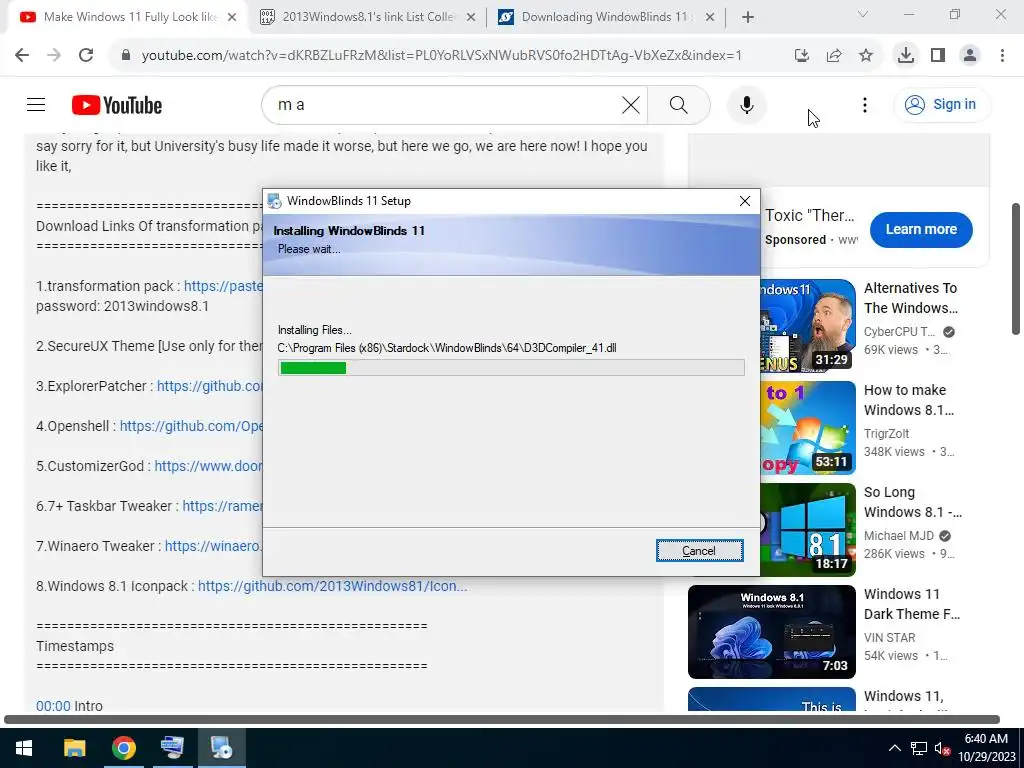Click the share page icon in address bar

click(834, 56)
